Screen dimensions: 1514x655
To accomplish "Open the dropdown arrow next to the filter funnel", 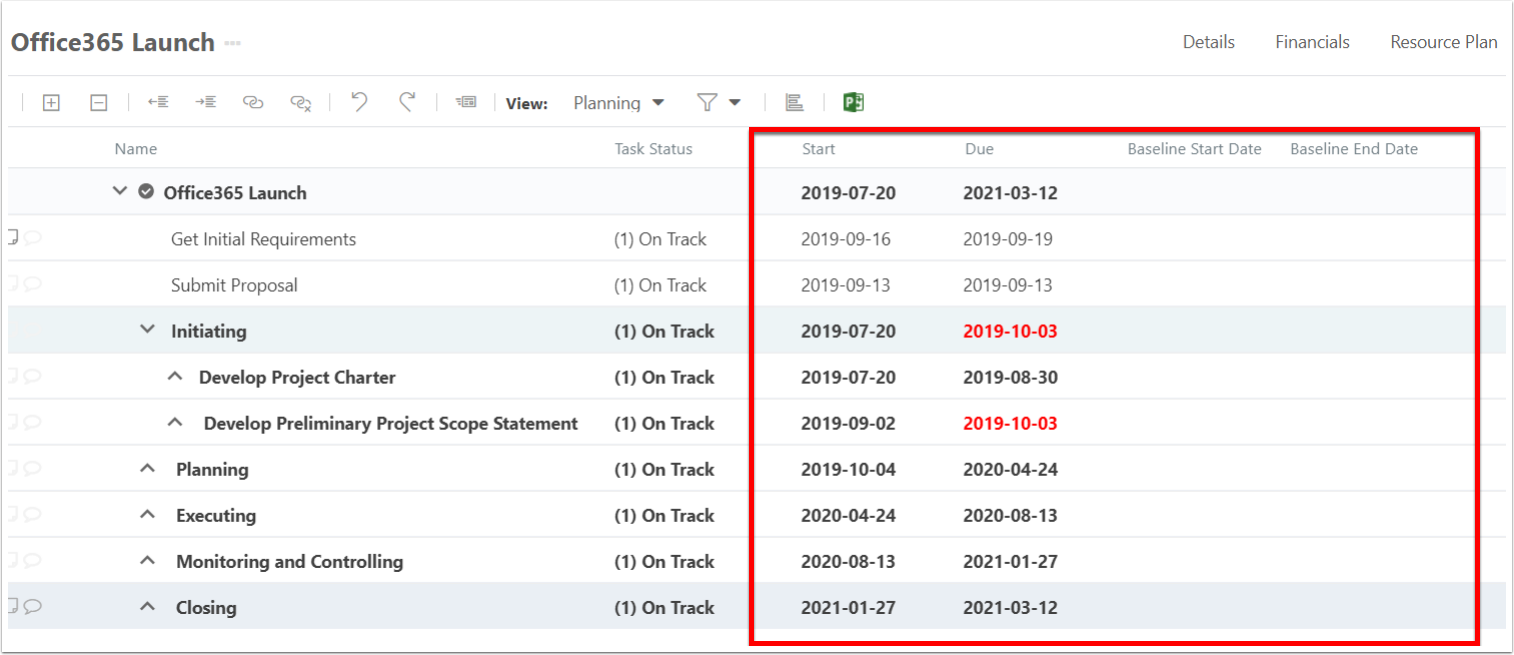I will [x=735, y=103].
